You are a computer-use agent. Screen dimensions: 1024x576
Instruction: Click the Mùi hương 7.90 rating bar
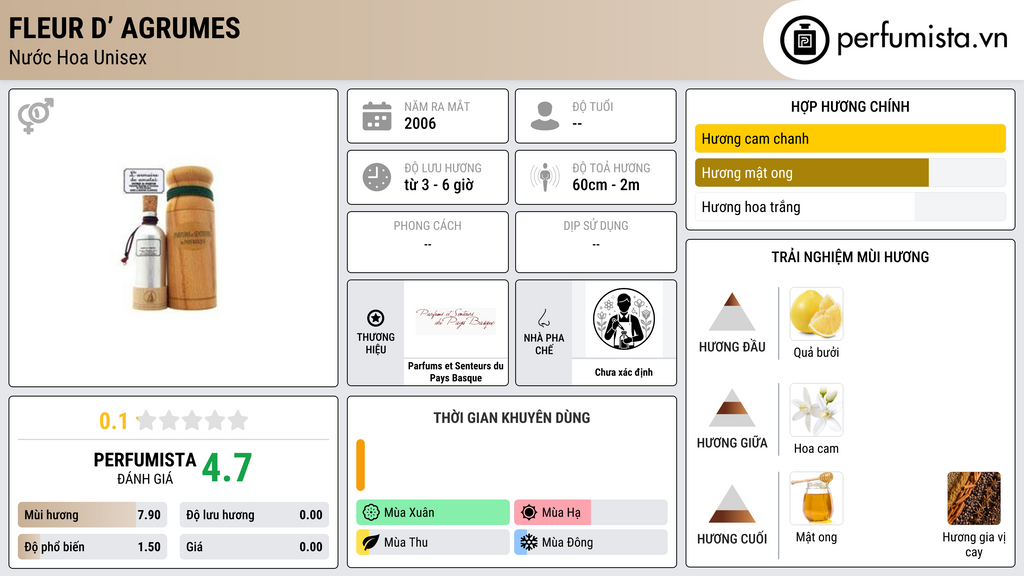92,515
